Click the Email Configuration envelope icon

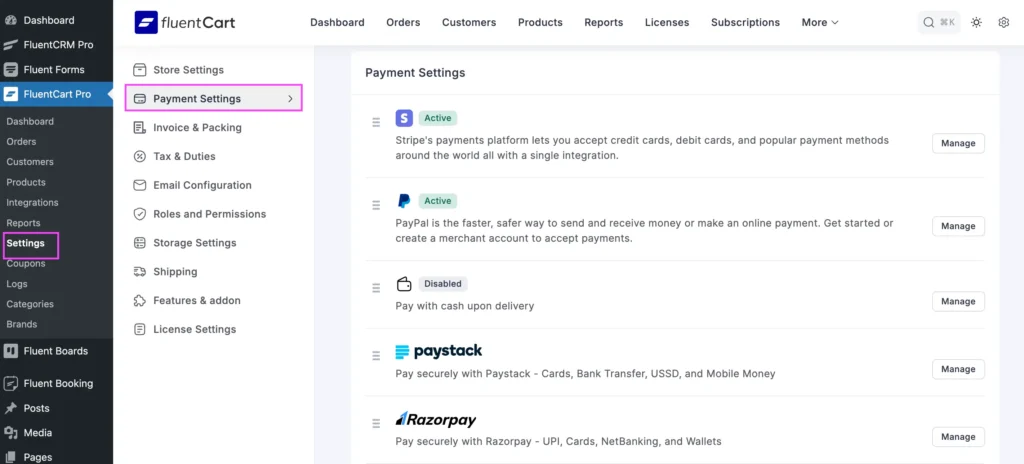coord(139,185)
